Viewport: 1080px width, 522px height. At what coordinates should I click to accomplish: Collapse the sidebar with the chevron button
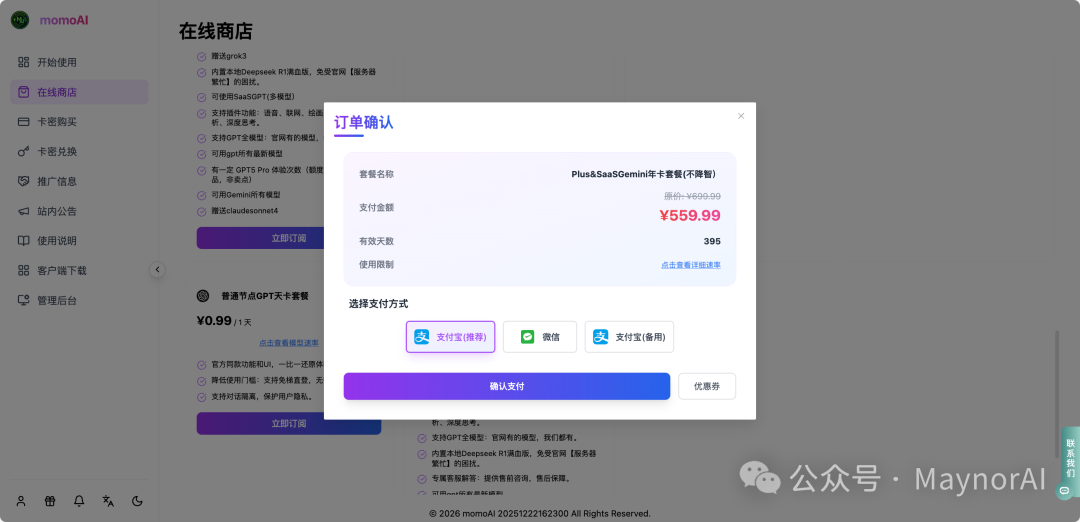157,270
